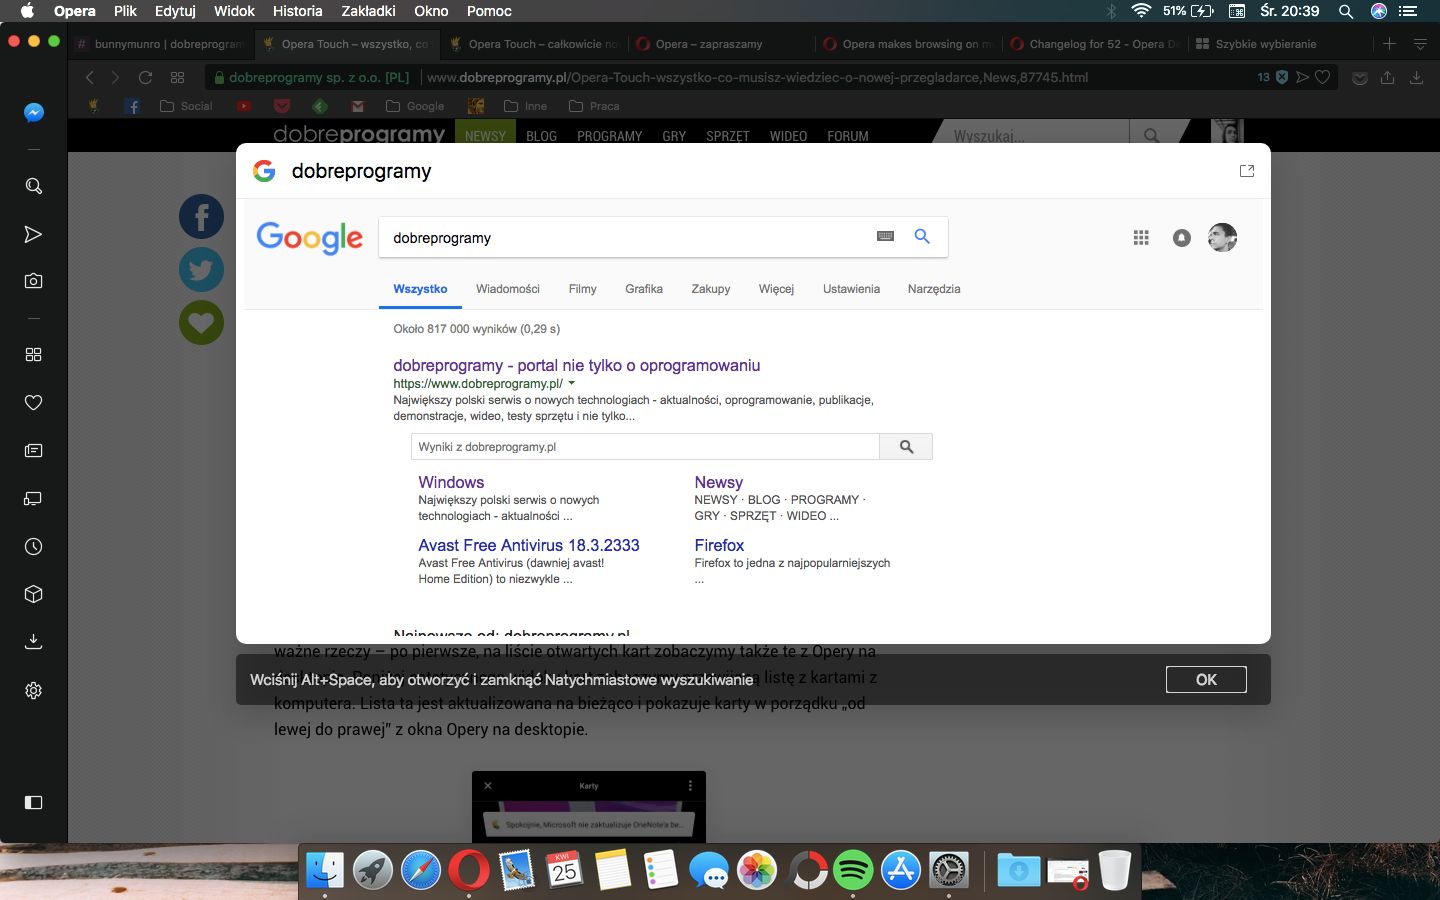Image resolution: width=1440 pixels, height=900 pixels.
Task: Open Windows sitelink
Action: point(451,482)
